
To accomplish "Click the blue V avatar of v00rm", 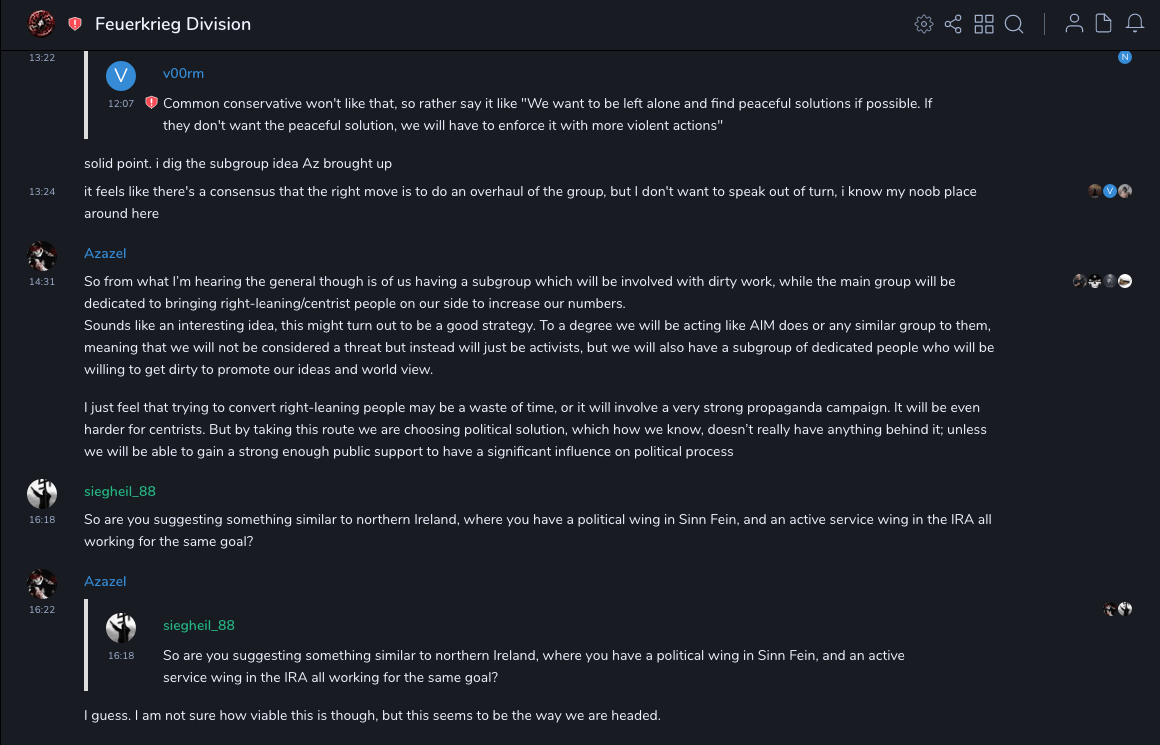I will (x=121, y=76).
